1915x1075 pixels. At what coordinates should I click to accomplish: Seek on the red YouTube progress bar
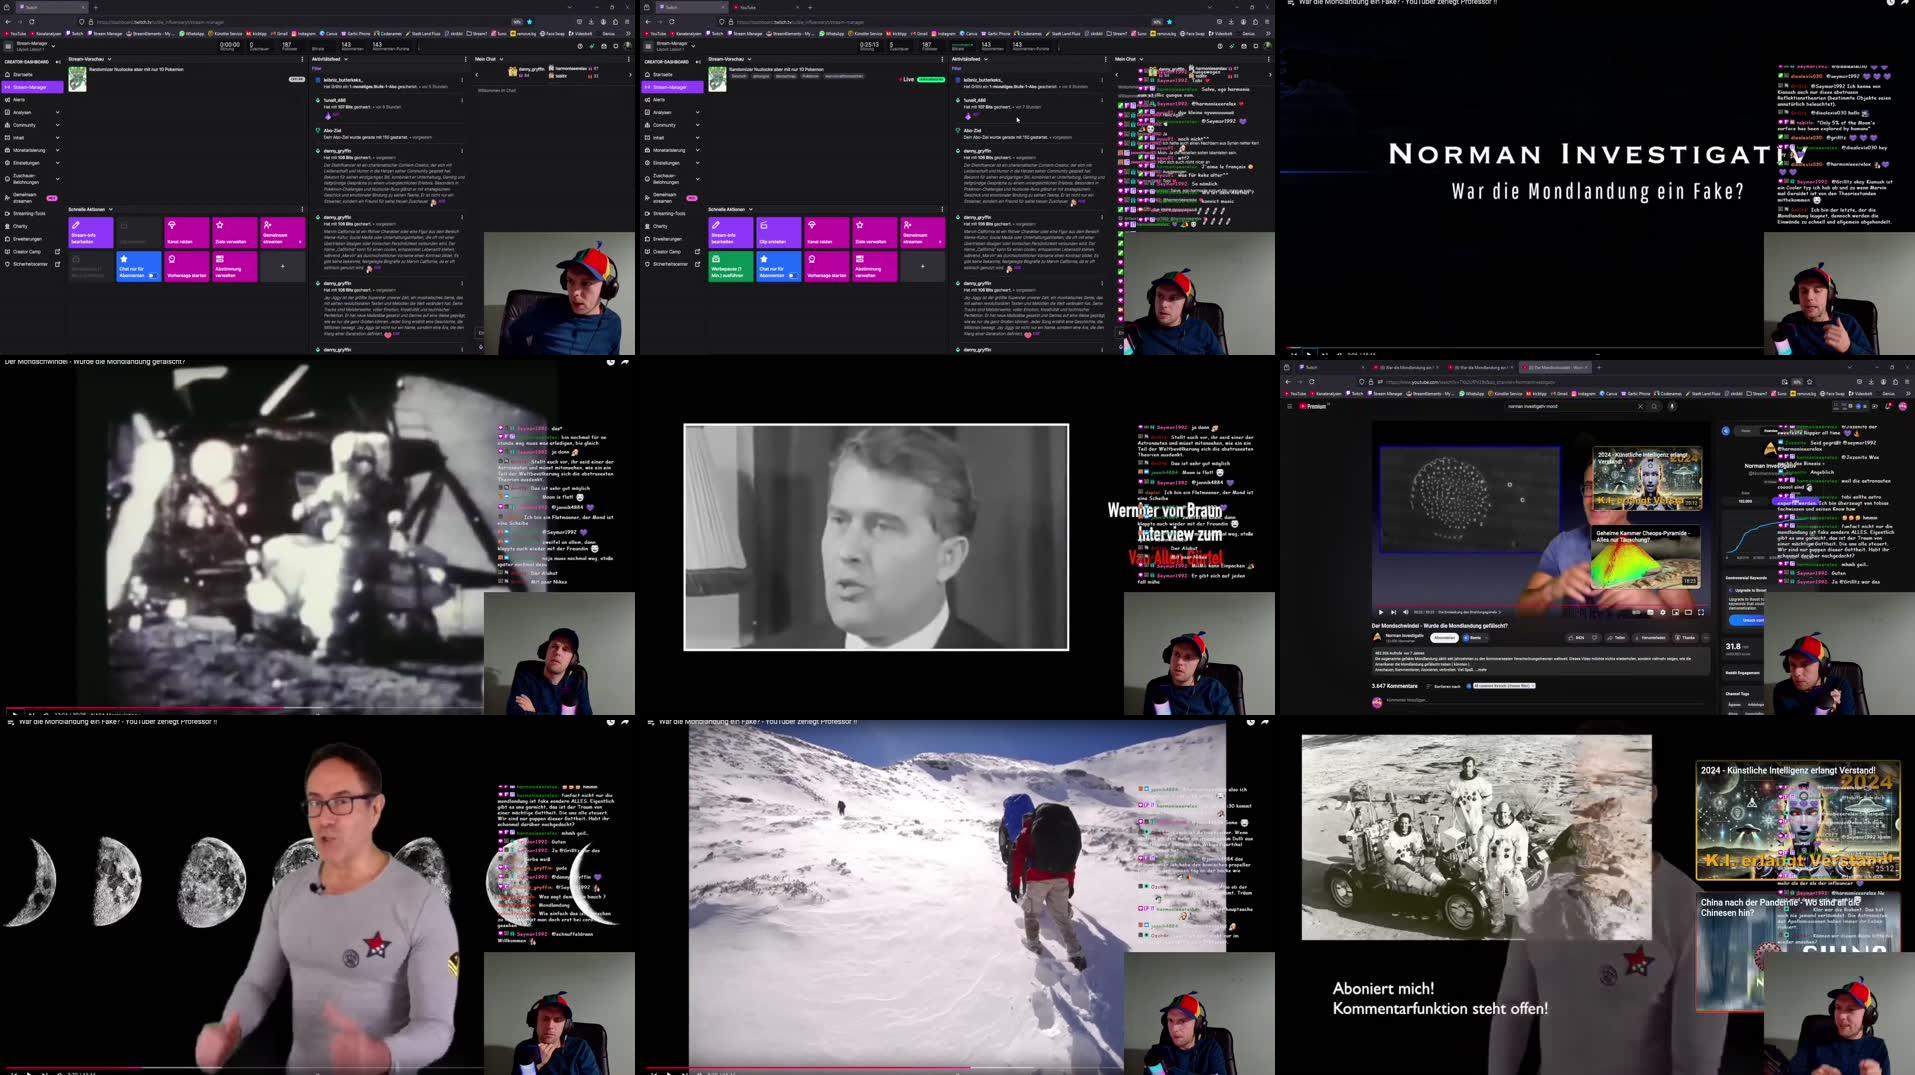(1541, 605)
